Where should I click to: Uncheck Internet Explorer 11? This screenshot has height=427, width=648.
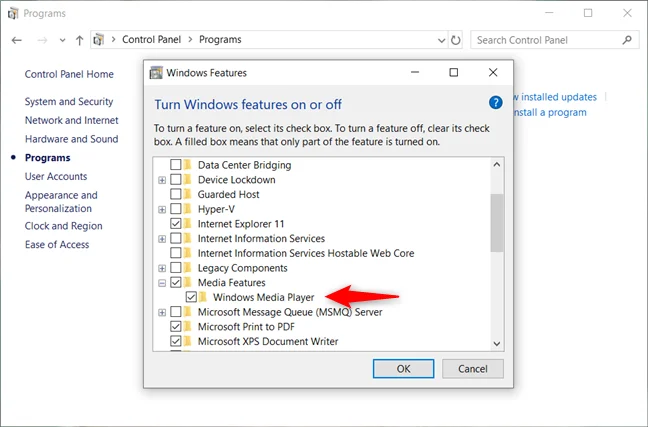[x=176, y=224]
